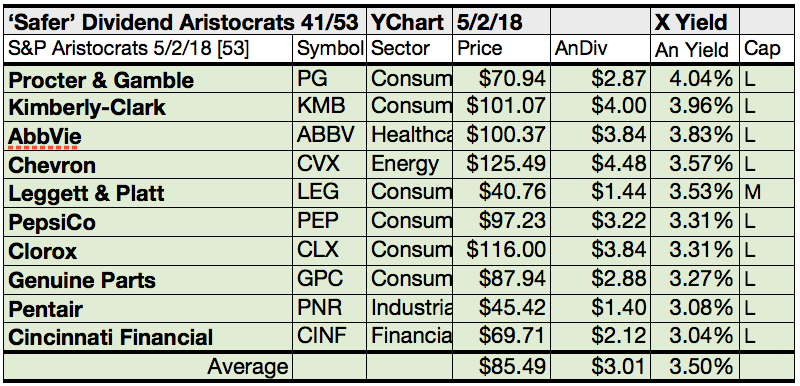Select the Sector column header cell
800x386 pixels.
point(409,49)
